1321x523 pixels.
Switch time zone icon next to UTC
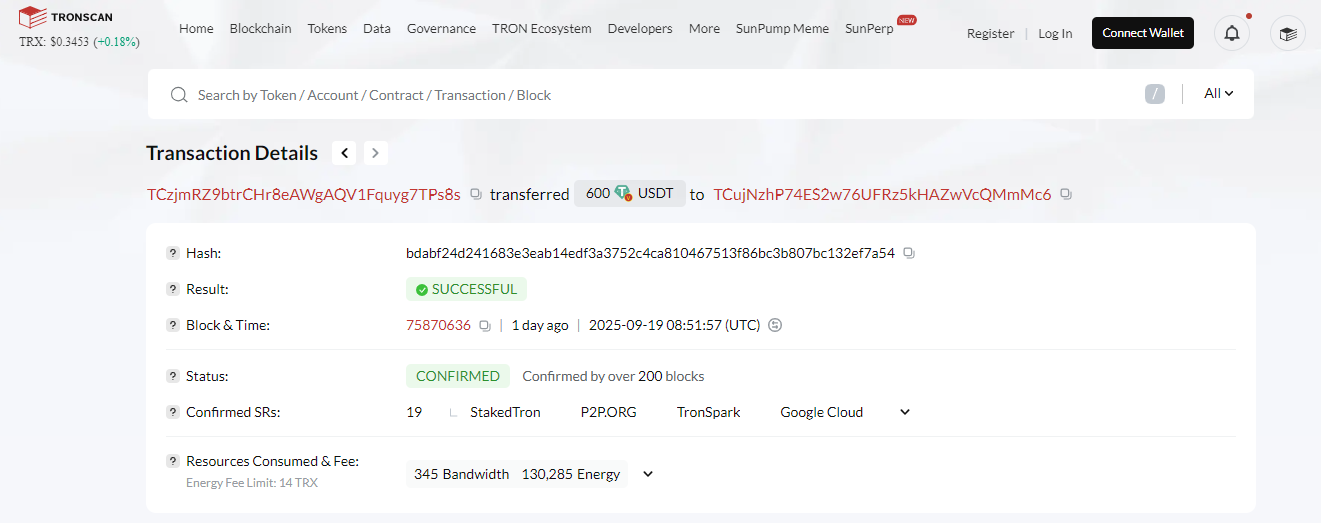point(775,325)
